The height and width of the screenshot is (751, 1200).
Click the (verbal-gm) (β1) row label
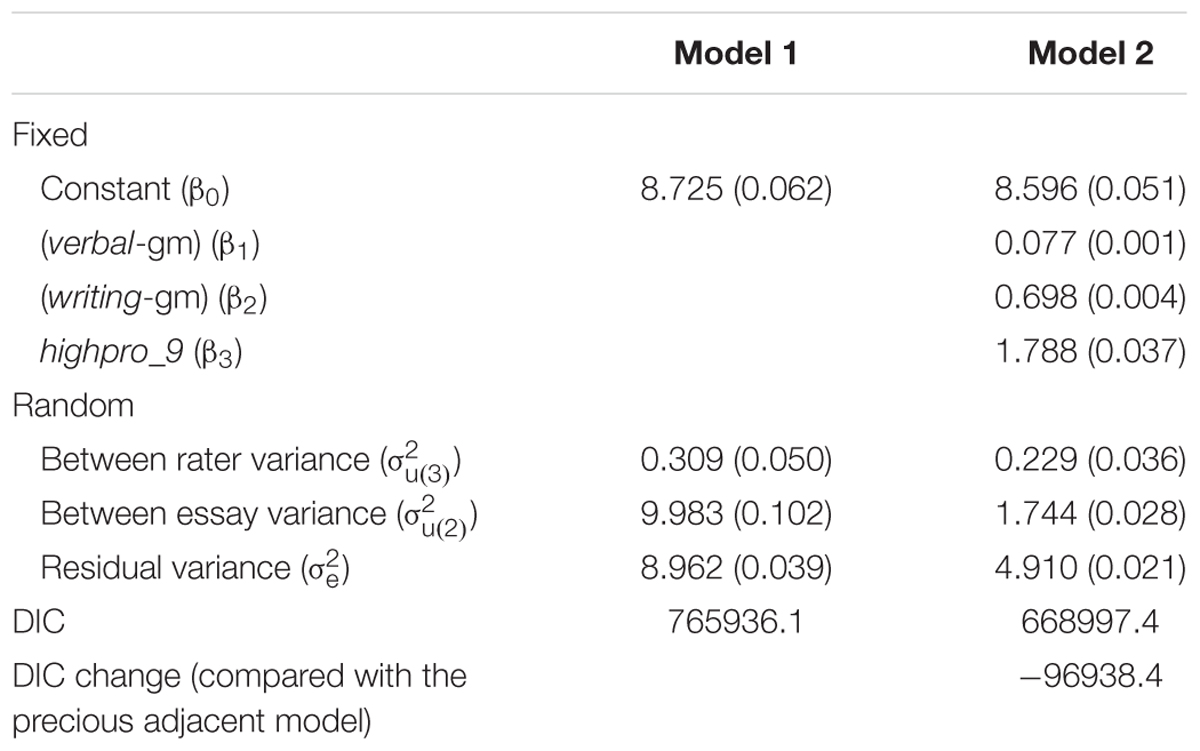[x=151, y=244]
